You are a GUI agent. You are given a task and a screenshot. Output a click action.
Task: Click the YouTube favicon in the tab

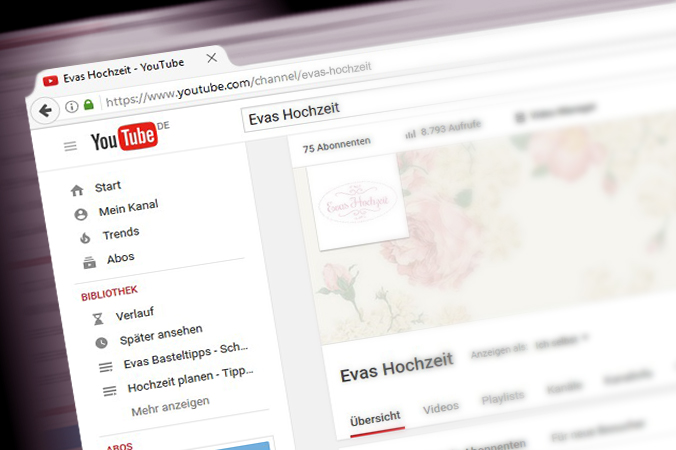coord(50,81)
